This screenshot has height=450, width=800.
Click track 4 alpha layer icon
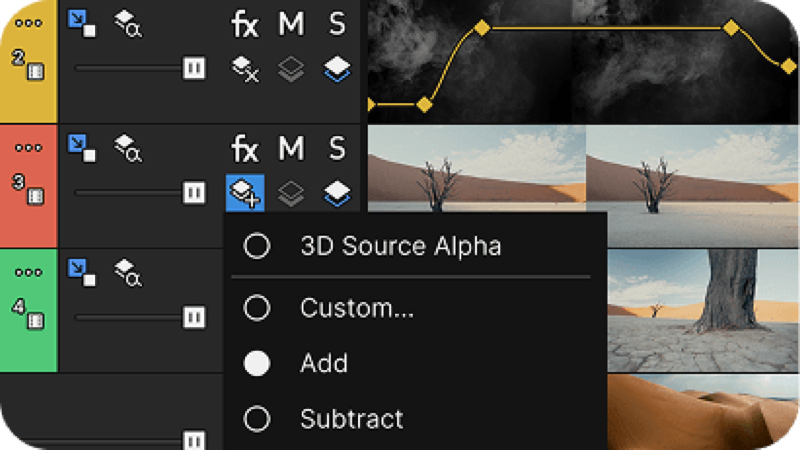pyautogui.click(x=128, y=272)
